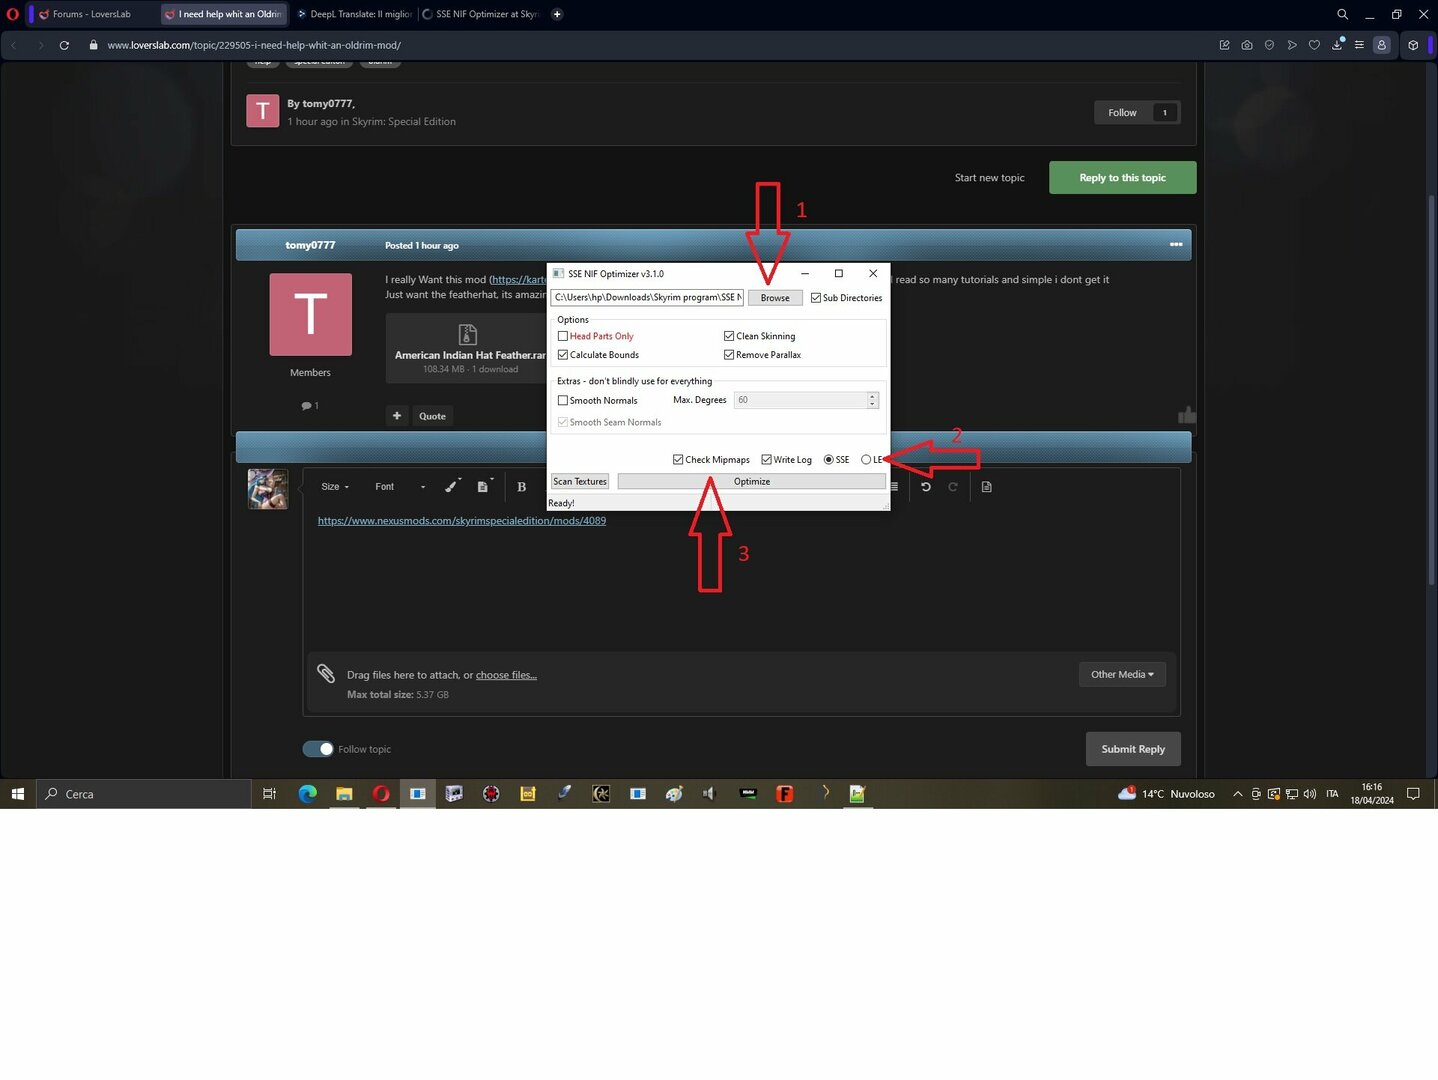Click the undo icon in reply editor
This screenshot has width=1438, height=1080.
pos(926,487)
